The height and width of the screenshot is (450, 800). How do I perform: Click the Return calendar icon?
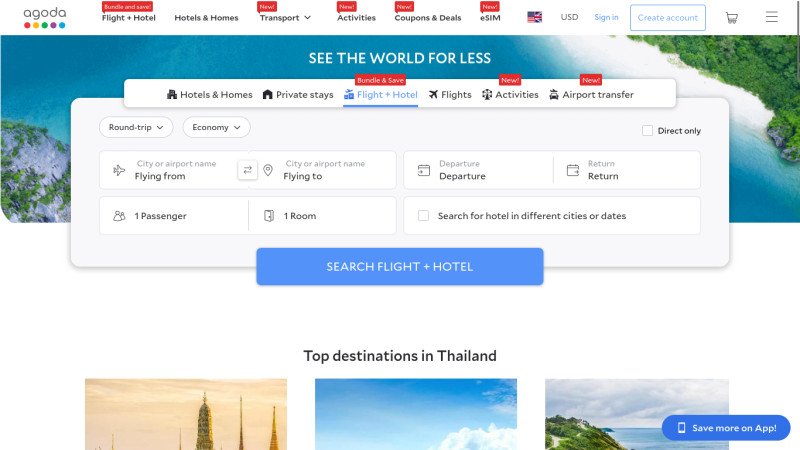click(573, 170)
